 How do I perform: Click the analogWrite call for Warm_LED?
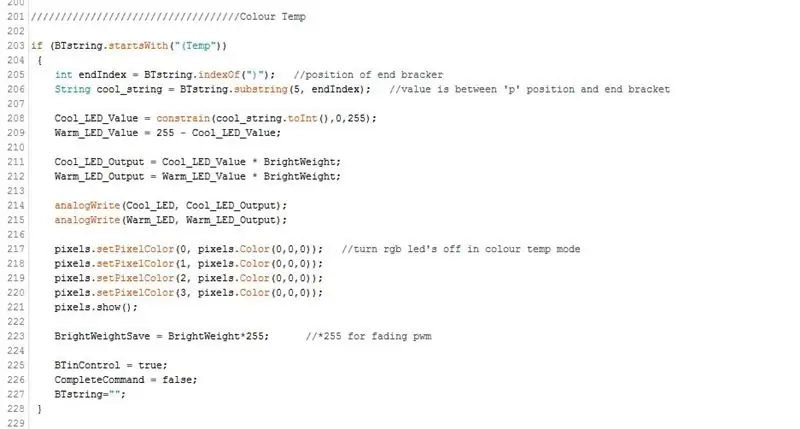87,220
